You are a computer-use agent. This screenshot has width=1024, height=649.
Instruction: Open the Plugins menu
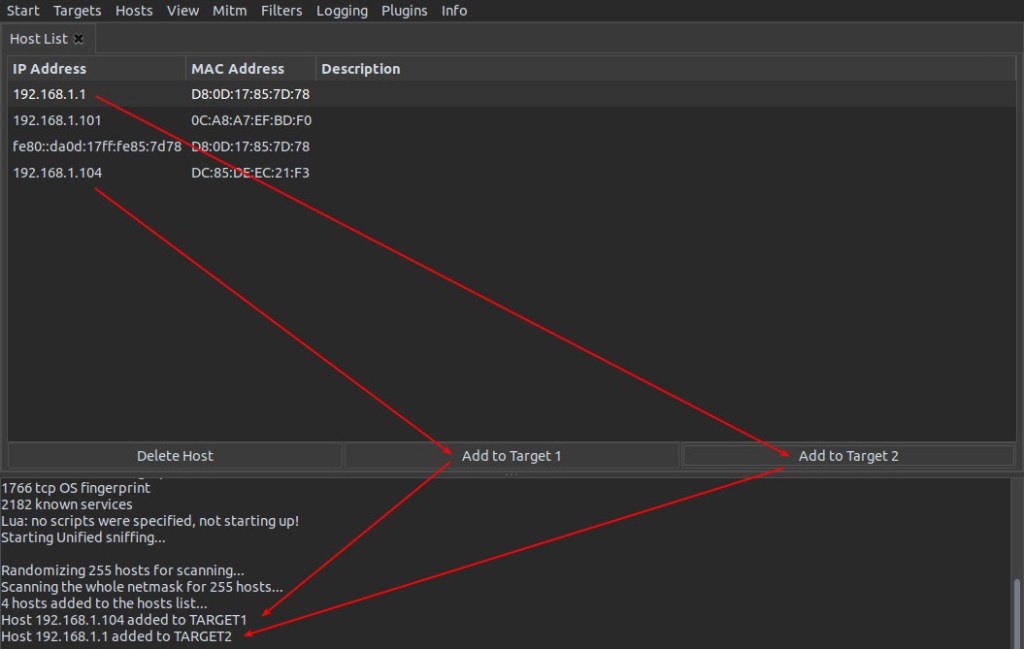click(x=404, y=11)
